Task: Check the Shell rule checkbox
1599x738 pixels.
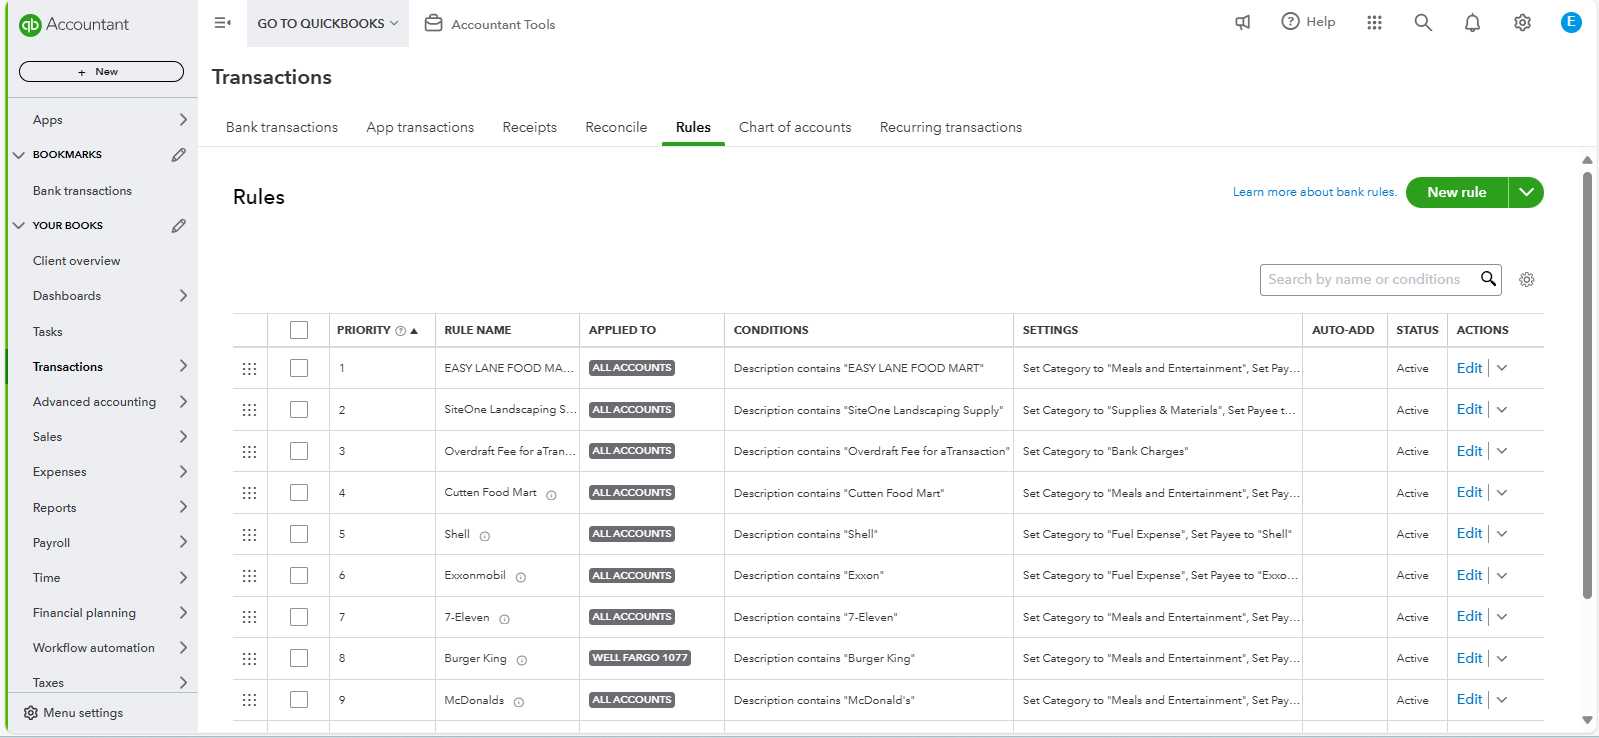Action: click(x=299, y=534)
